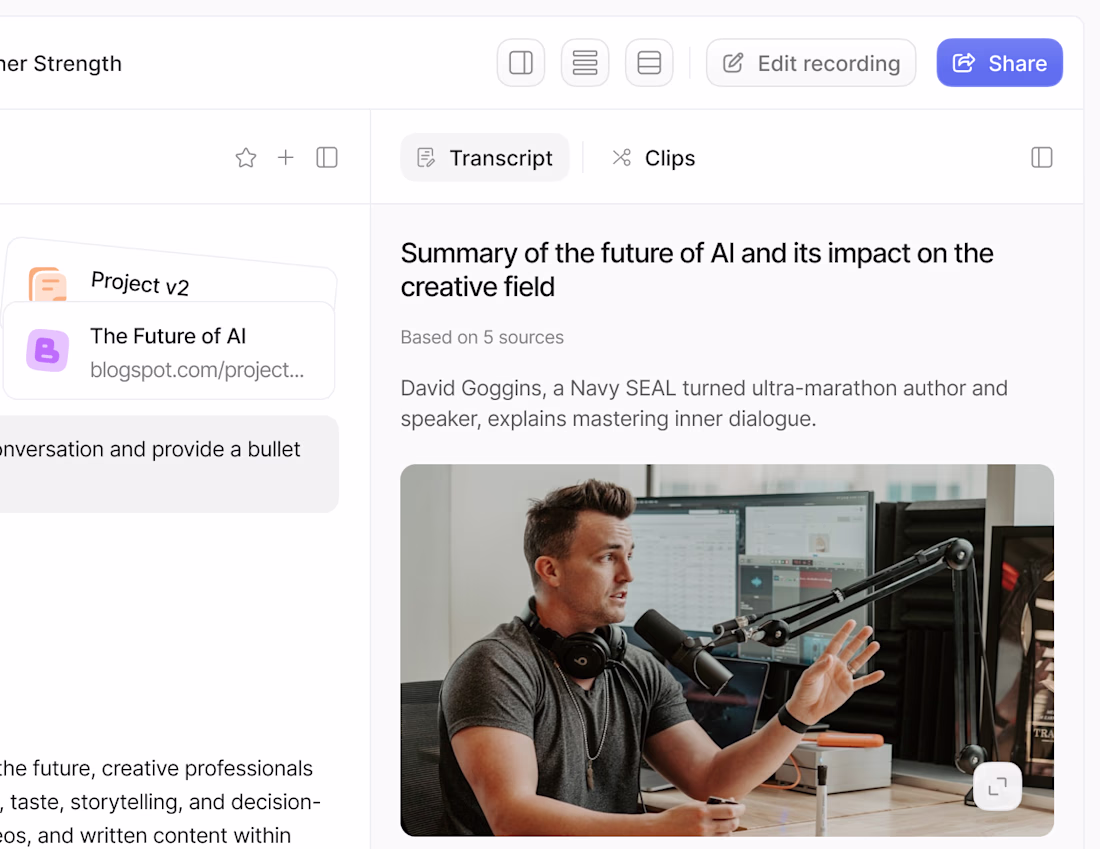Click the prompt bubble 'provide a bullet'
Screen dimensions: 1100x849
point(168,464)
